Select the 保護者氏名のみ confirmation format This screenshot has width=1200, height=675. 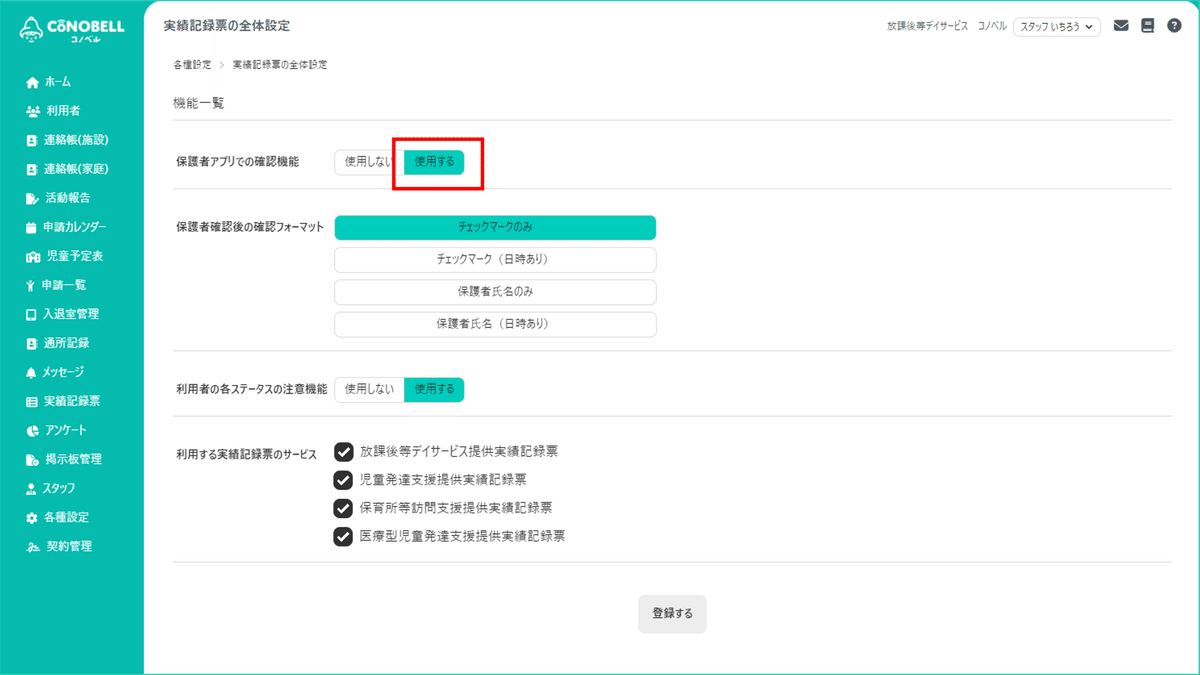495,292
